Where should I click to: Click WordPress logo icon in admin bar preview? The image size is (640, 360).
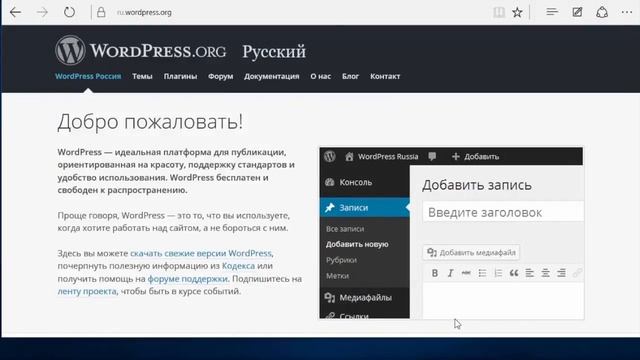coord(330,156)
